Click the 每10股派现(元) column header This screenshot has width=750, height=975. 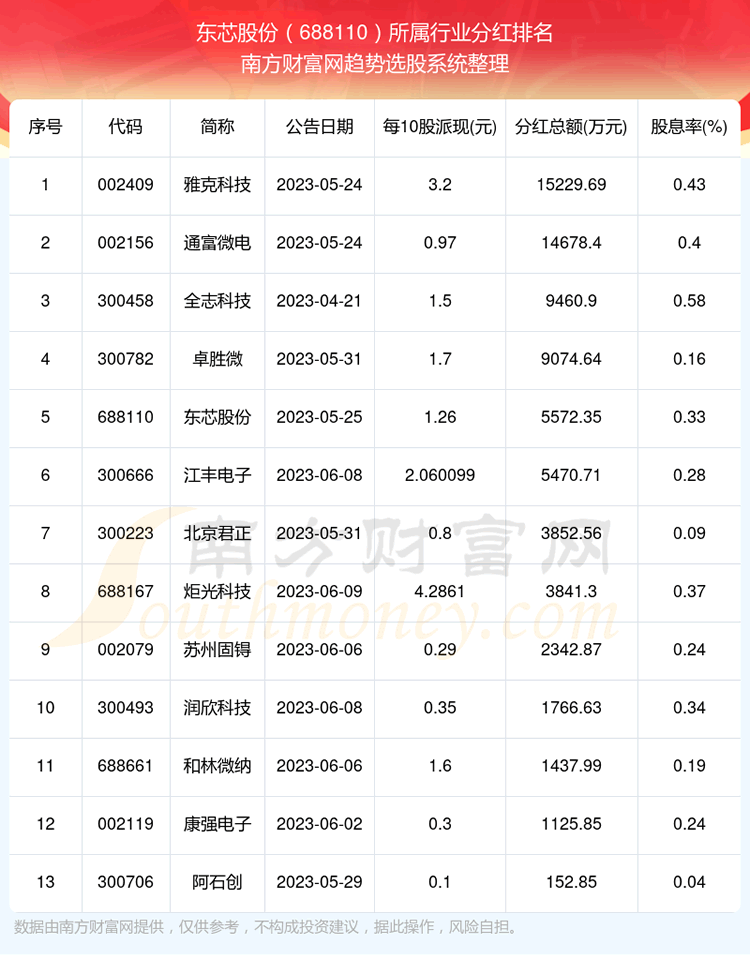tap(439, 127)
